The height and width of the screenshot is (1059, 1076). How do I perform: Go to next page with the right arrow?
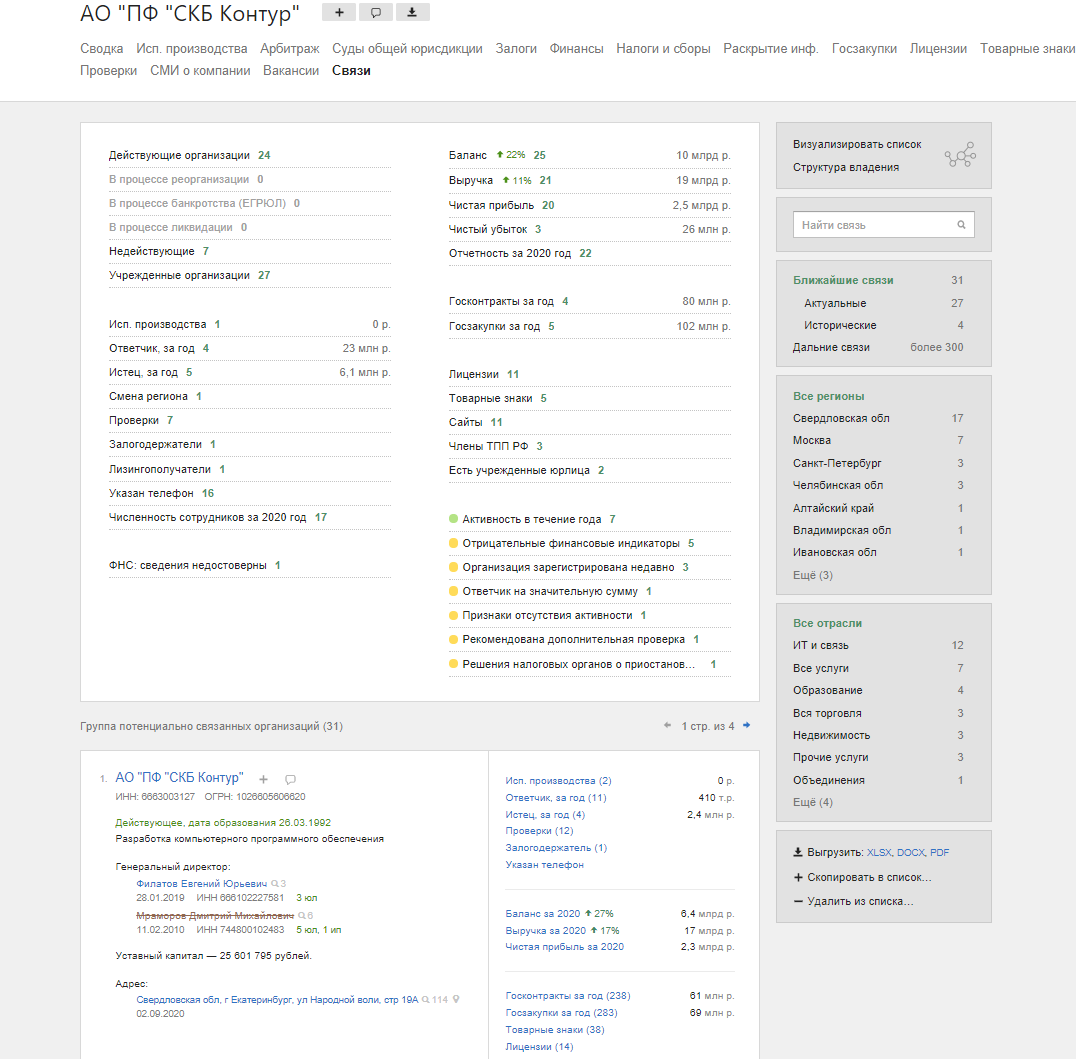[746, 726]
